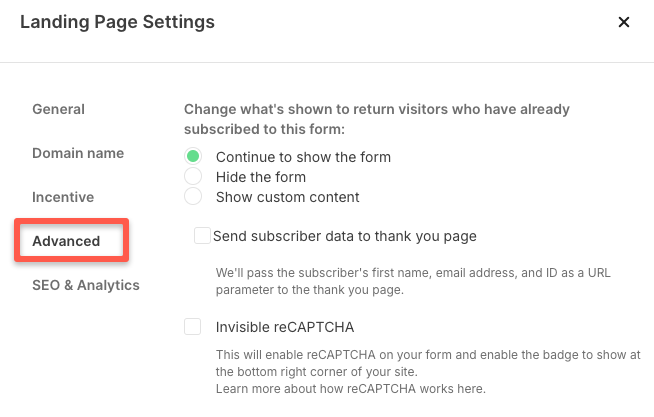The height and width of the screenshot is (417, 654).
Task: Click the 'Hide the form' label text
Action: coord(261,177)
